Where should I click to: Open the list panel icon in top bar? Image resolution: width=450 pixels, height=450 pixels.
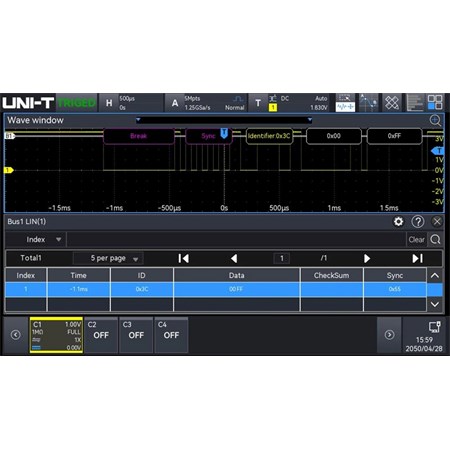coord(415,103)
